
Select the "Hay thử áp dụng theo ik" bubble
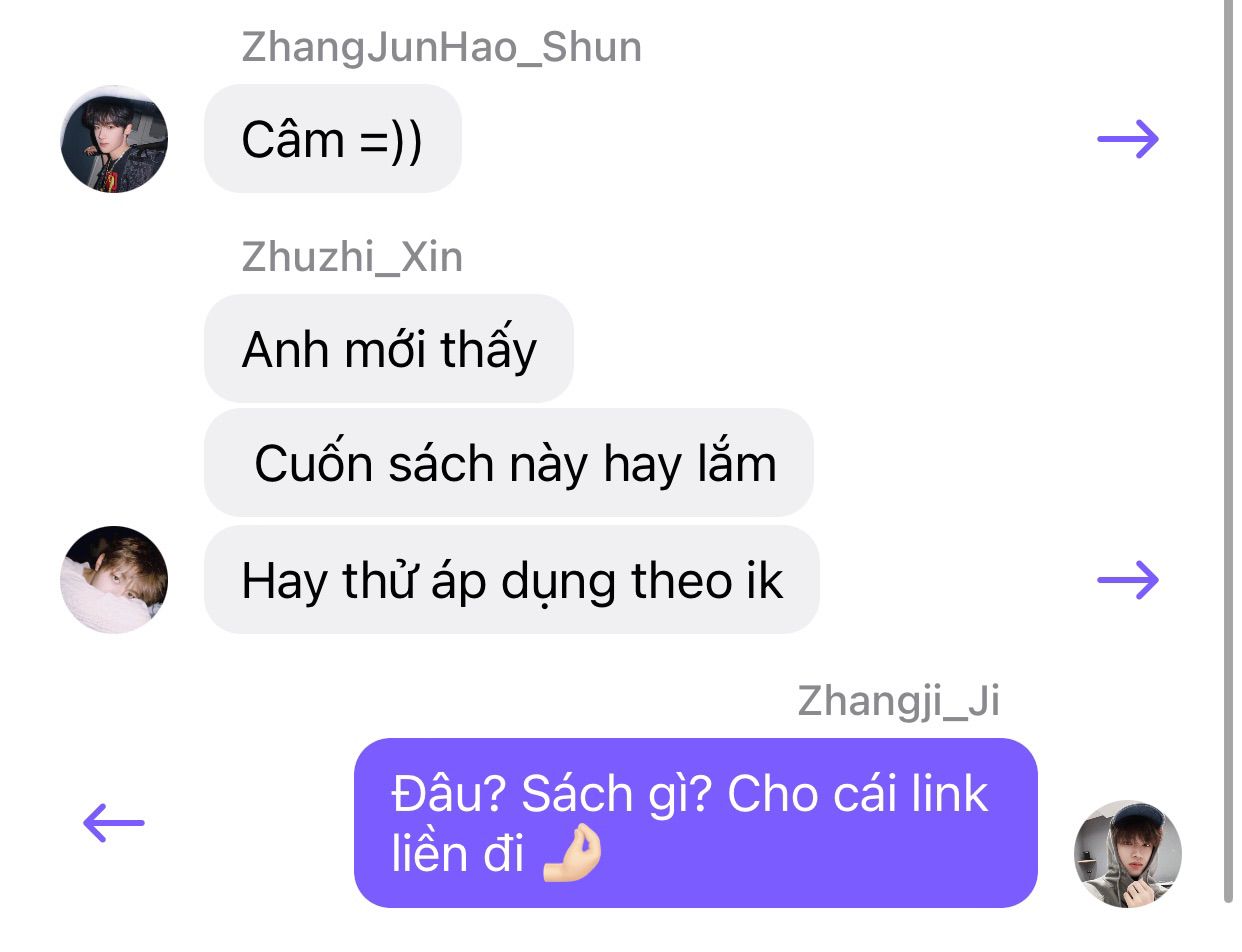(512, 580)
